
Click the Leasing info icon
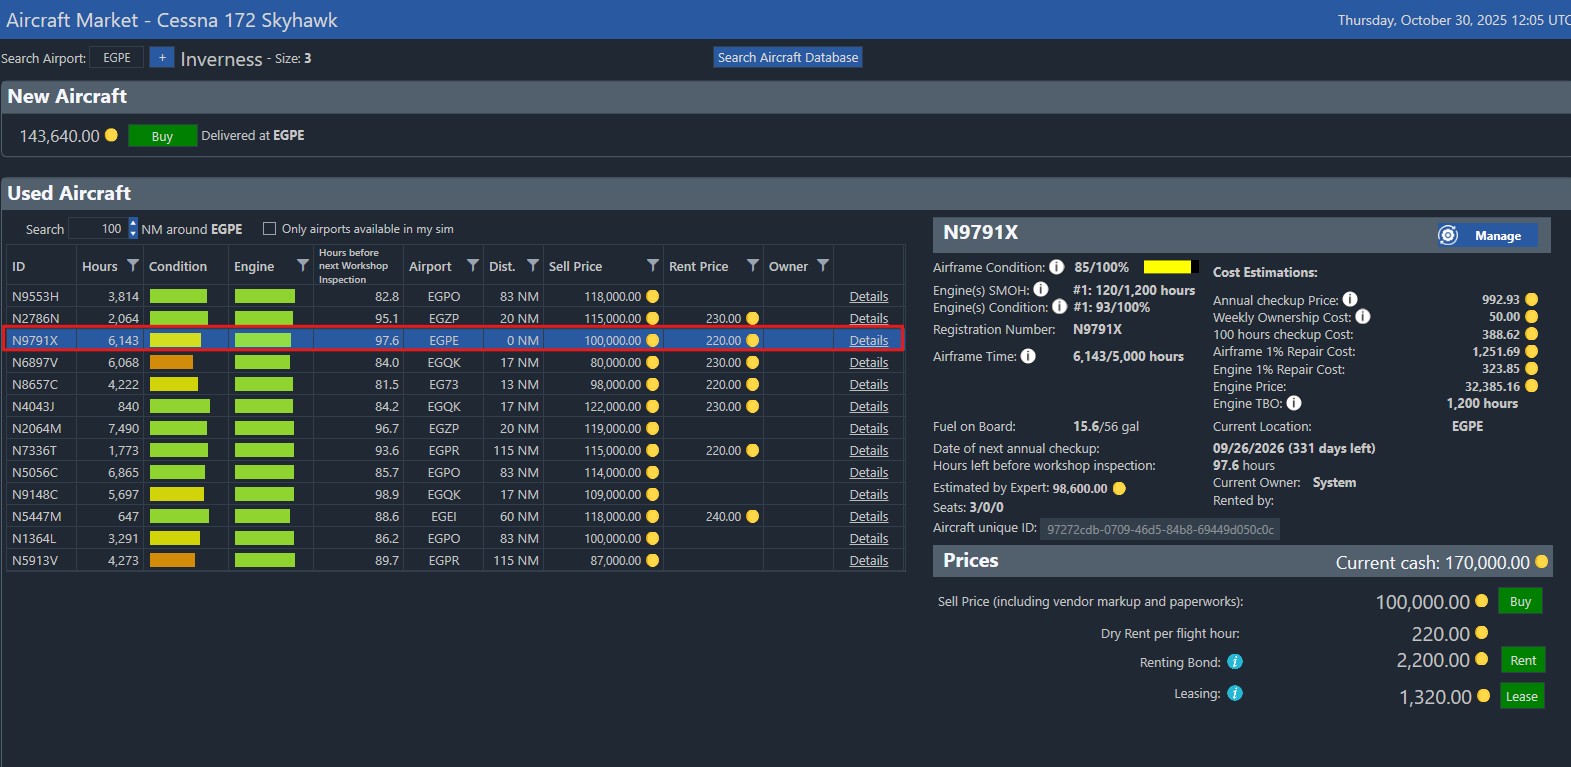(x=1235, y=693)
